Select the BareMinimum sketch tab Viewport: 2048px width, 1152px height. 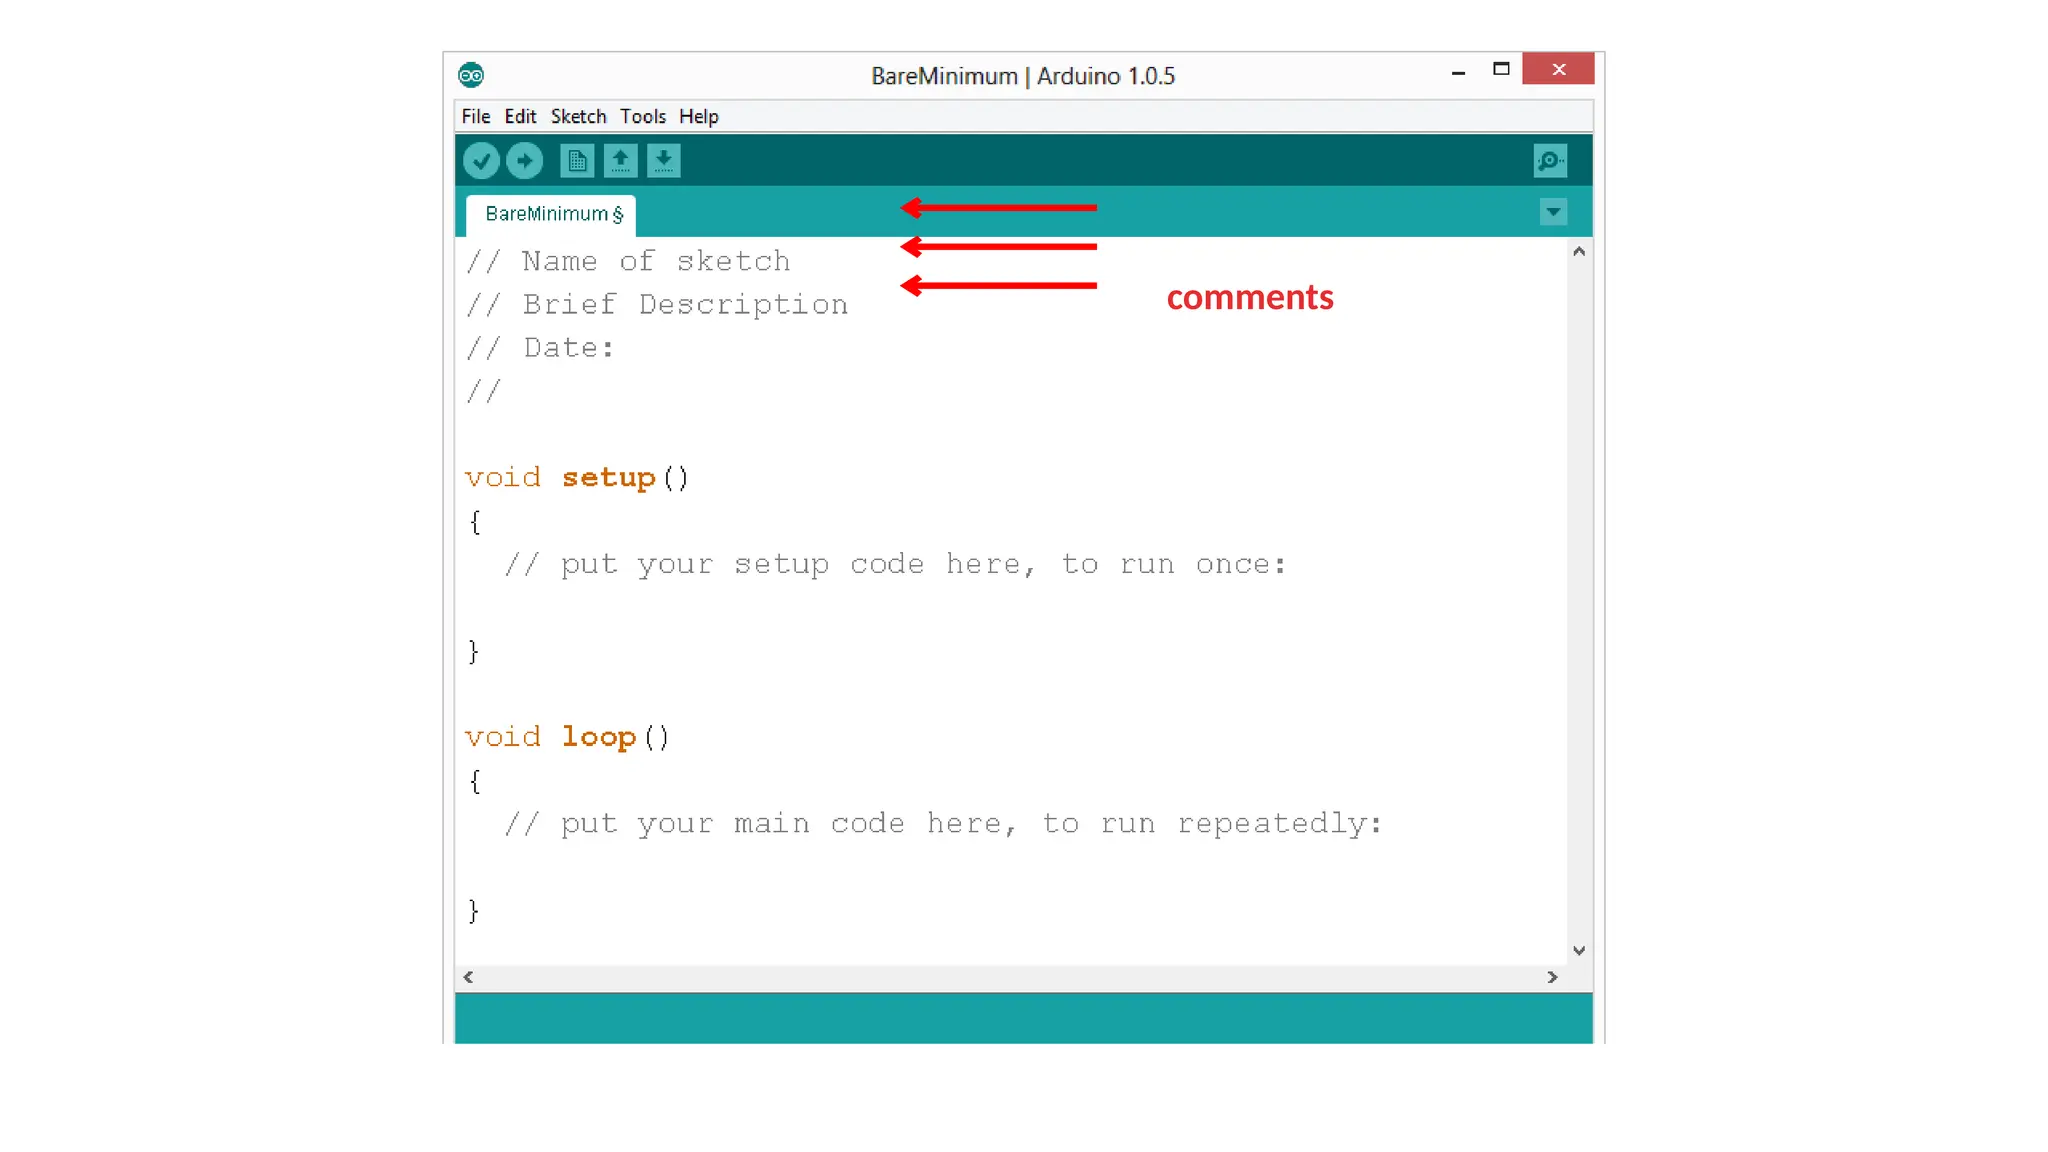coord(551,215)
